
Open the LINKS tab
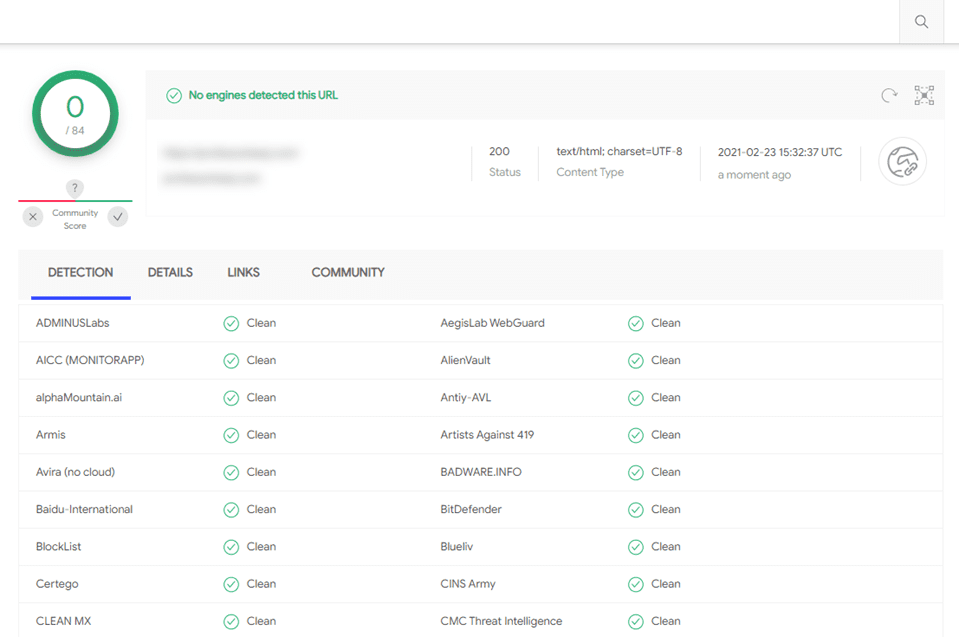(x=242, y=272)
